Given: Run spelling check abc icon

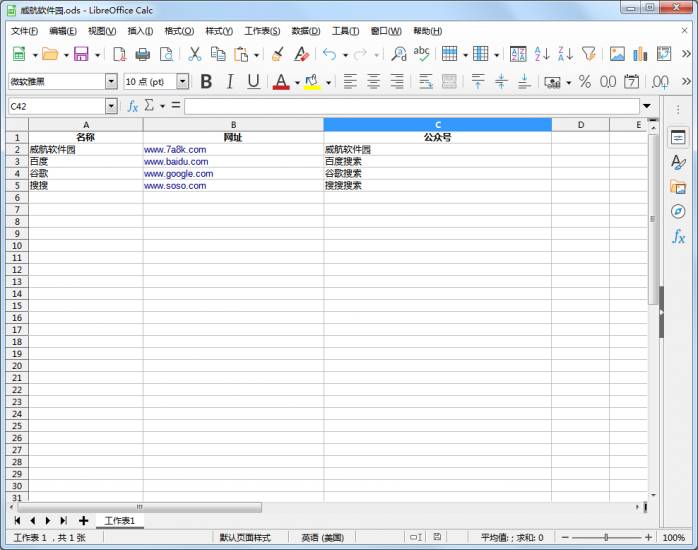Looking at the screenshot, I should [x=422, y=53].
